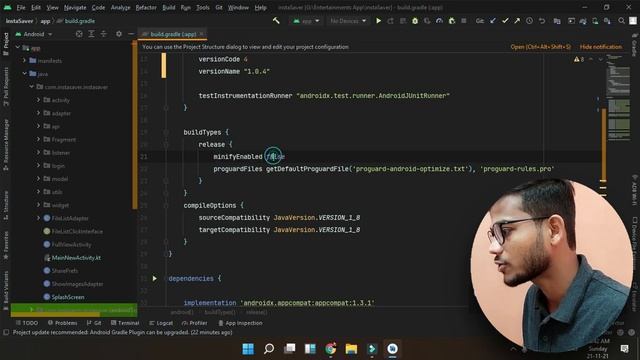Expand the activity package
The width and height of the screenshot is (640, 360).
pos(38,100)
